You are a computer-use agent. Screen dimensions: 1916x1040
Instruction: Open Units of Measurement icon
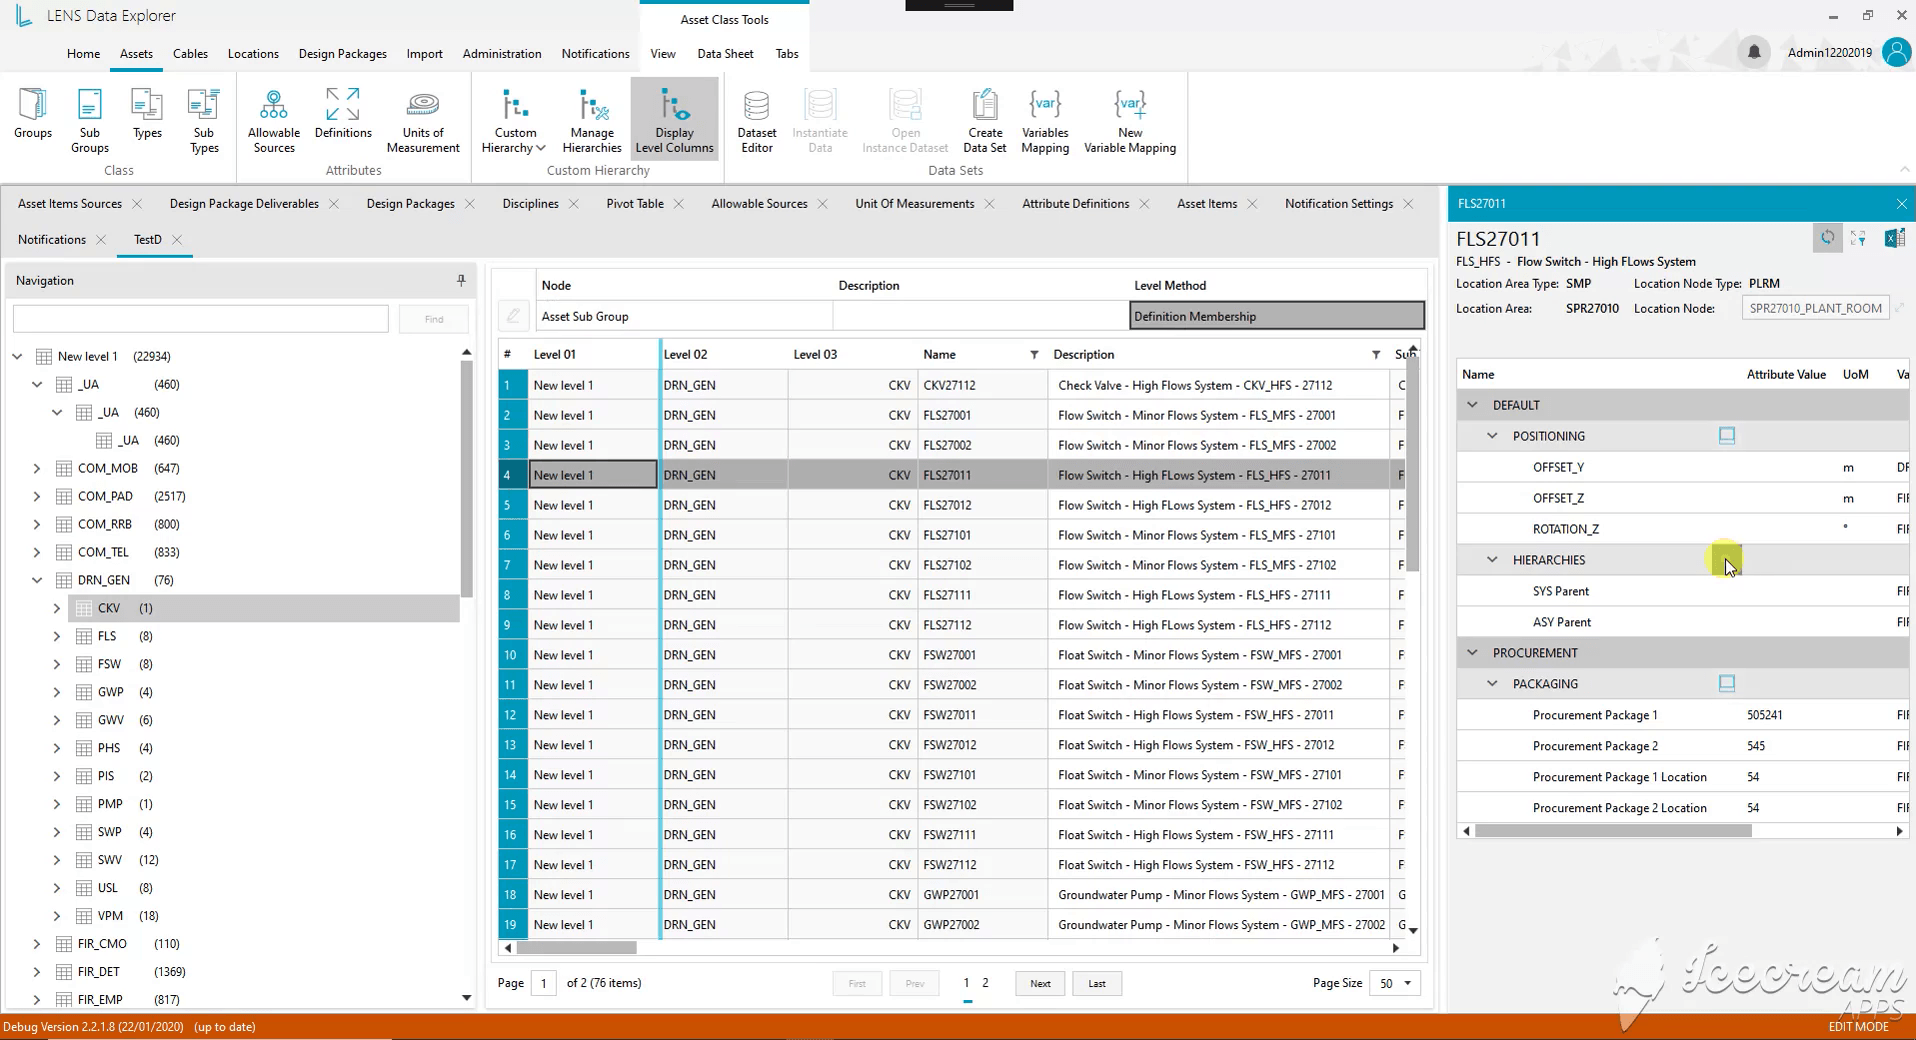tap(423, 120)
